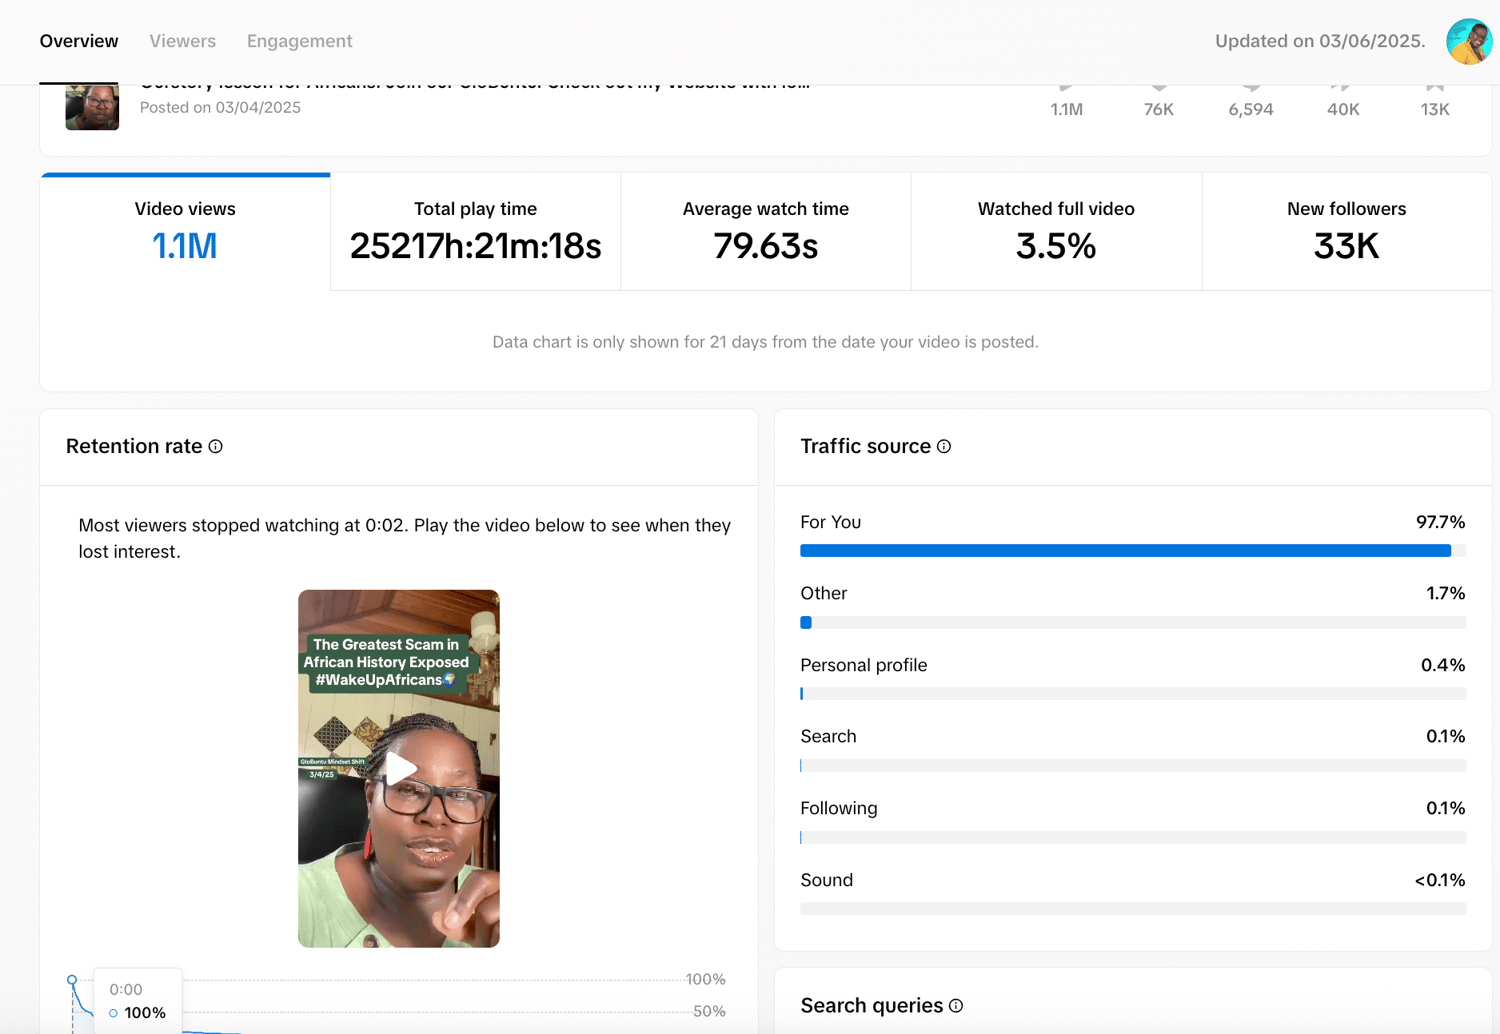Open the Overview tab
Screen dimensions: 1500x1034
pyautogui.click(x=79, y=41)
